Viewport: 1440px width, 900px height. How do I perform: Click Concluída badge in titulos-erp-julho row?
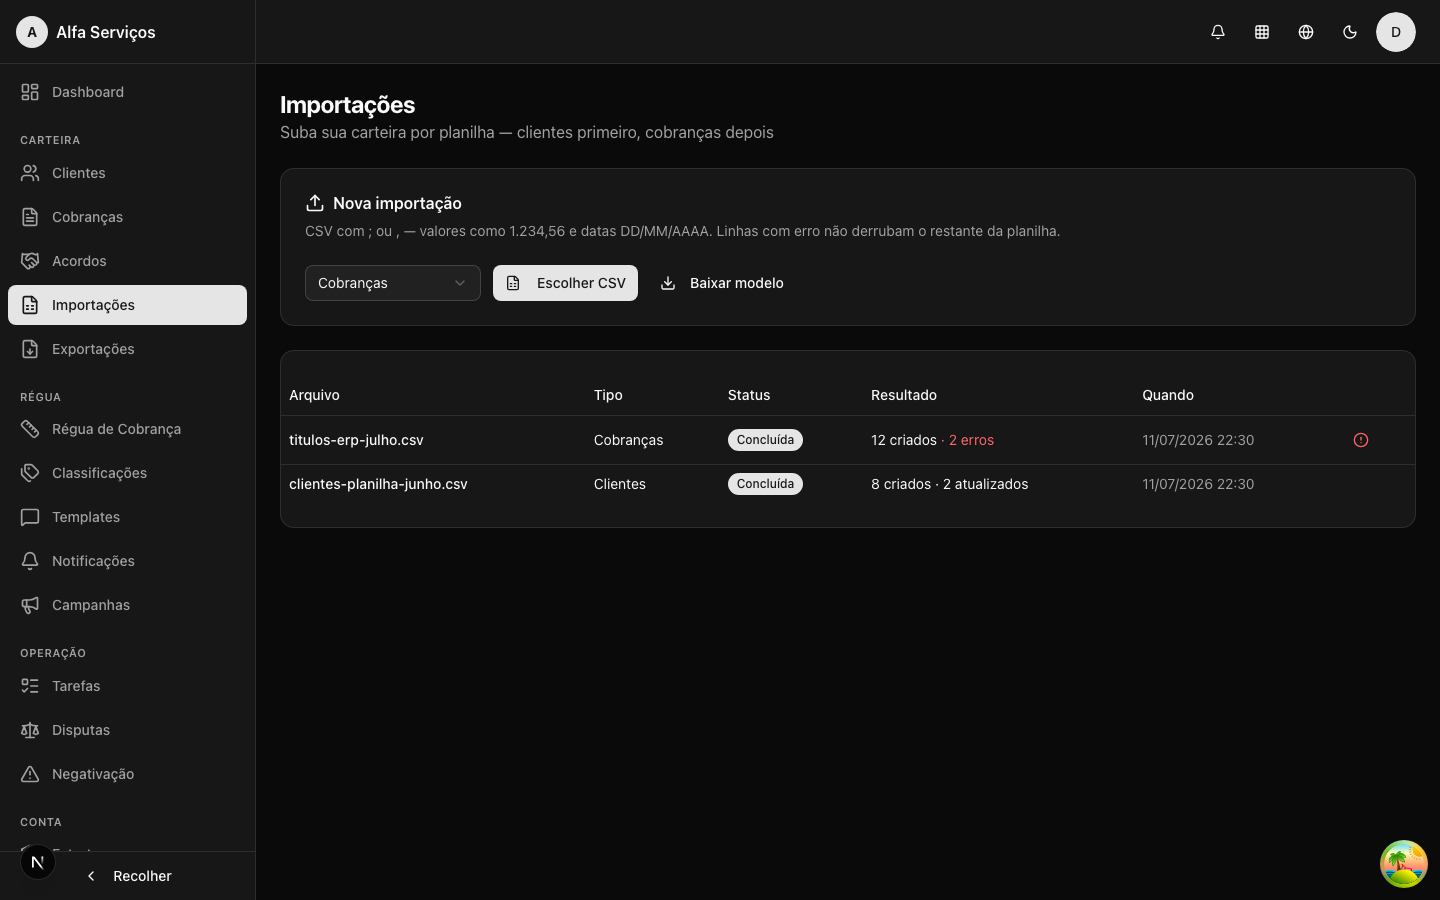(x=765, y=440)
